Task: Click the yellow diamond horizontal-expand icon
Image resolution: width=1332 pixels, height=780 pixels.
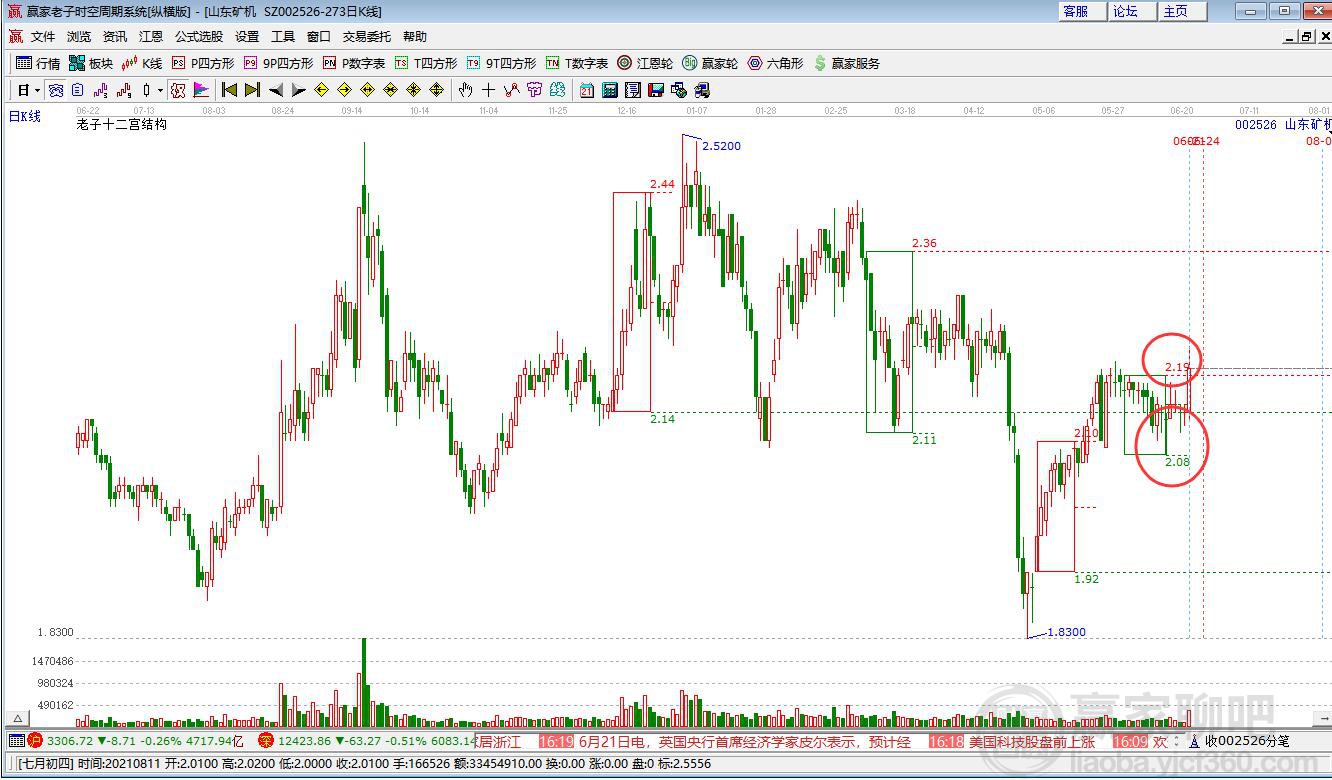Action: [x=367, y=90]
